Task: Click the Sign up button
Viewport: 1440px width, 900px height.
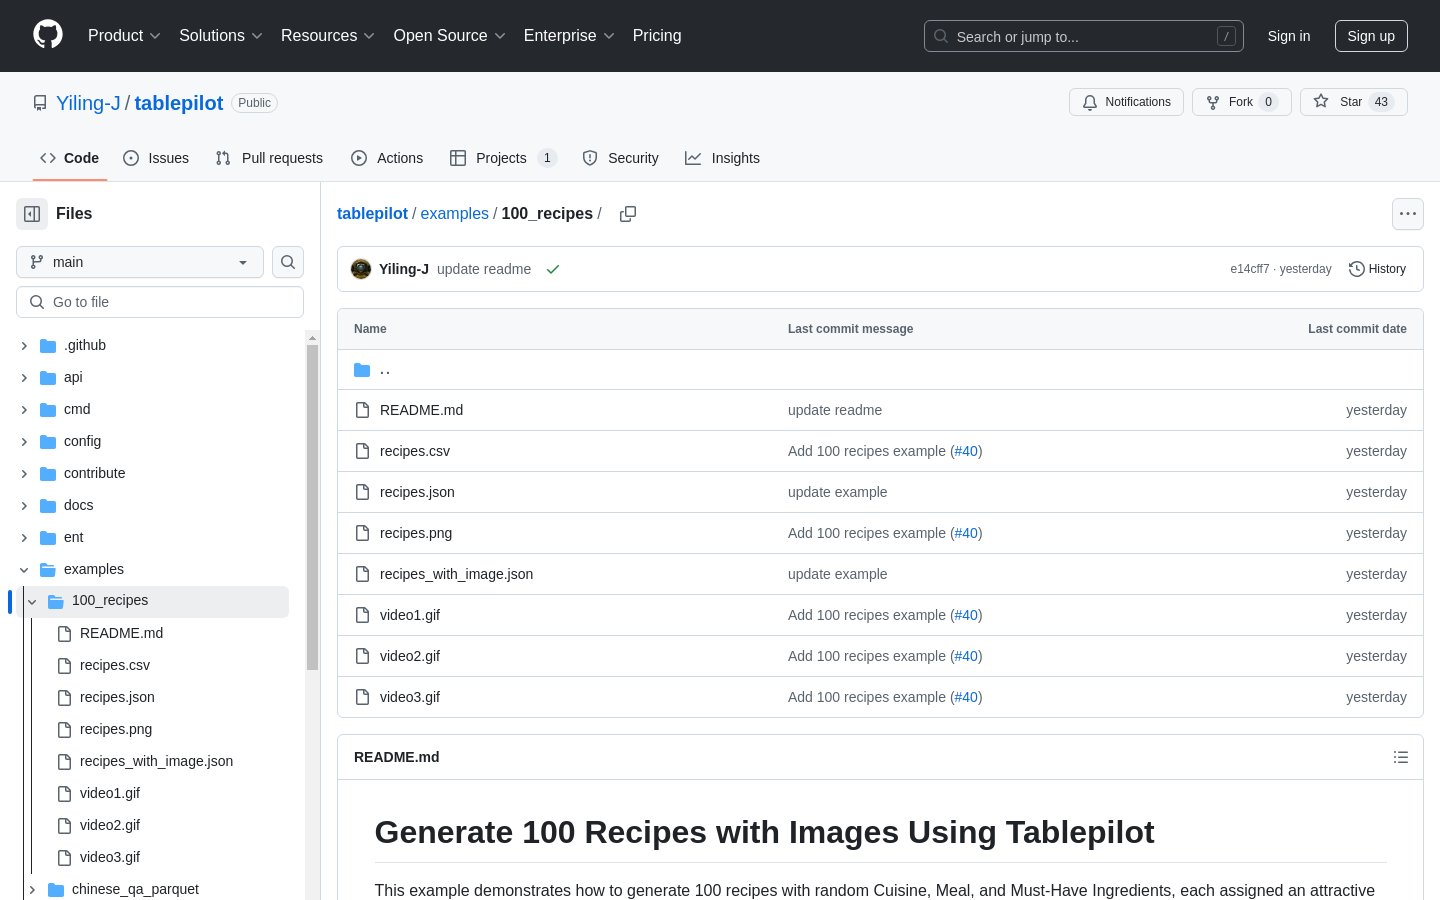Action: coord(1371,36)
